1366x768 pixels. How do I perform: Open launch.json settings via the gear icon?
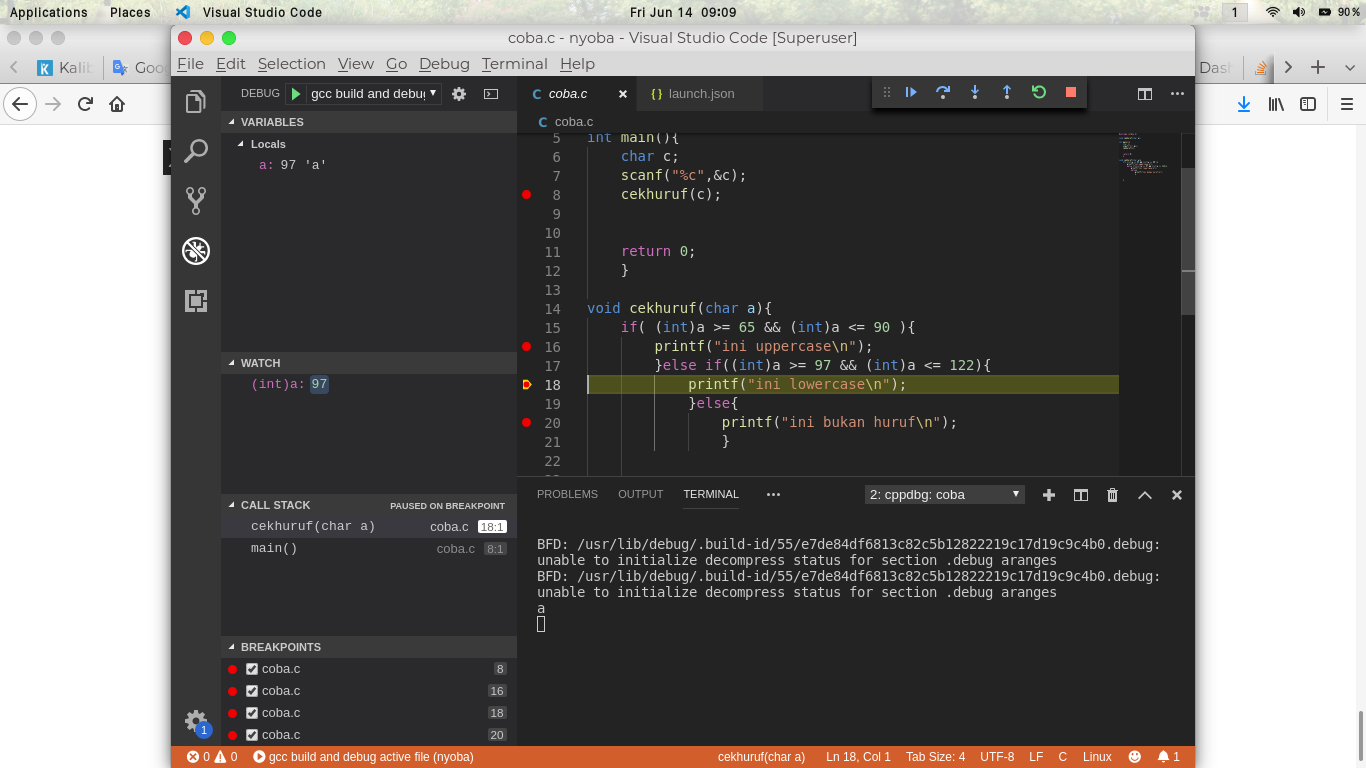[x=458, y=93]
